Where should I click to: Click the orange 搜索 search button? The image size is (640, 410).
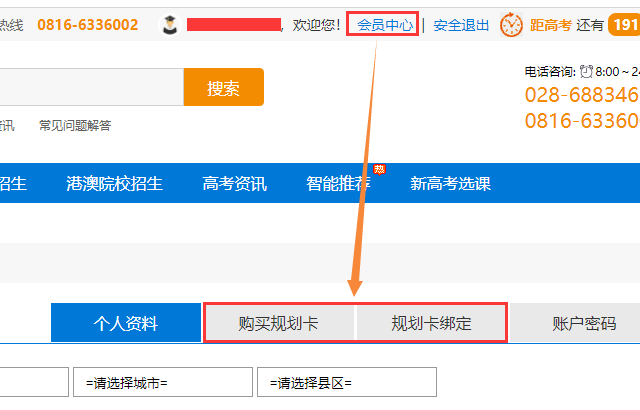click(223, 87)
